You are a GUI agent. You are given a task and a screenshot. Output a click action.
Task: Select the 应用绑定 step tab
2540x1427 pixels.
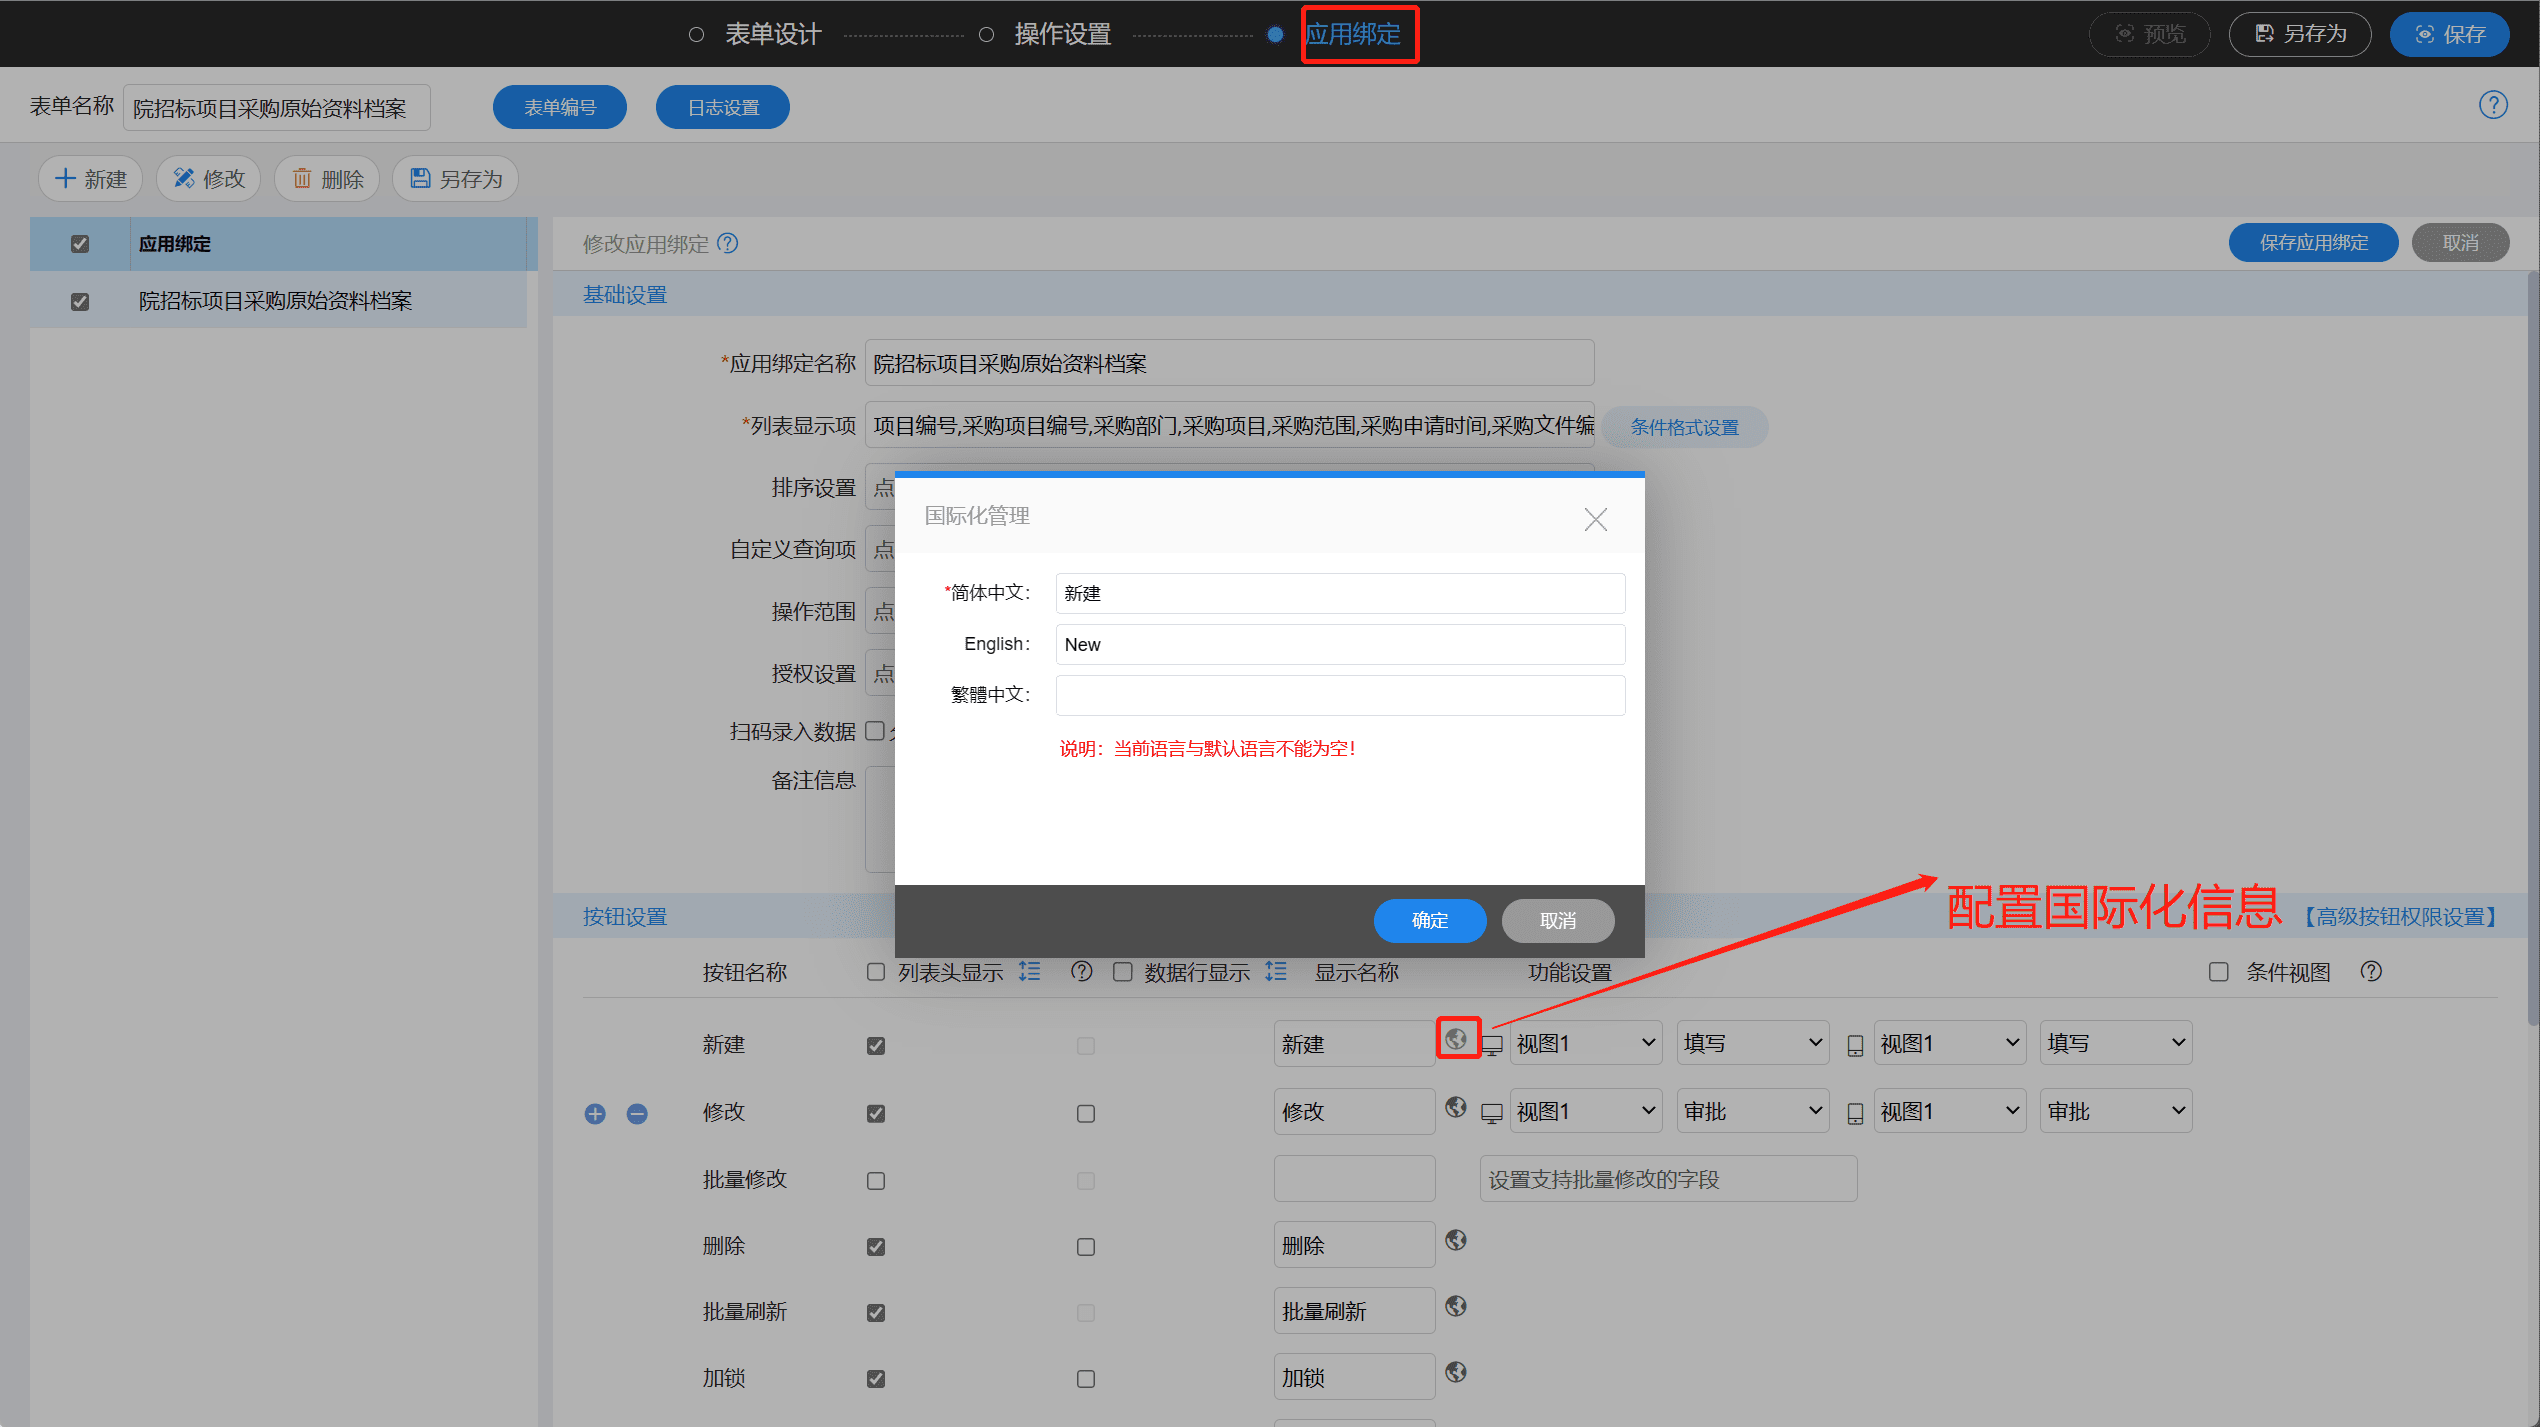[1353, 34]
